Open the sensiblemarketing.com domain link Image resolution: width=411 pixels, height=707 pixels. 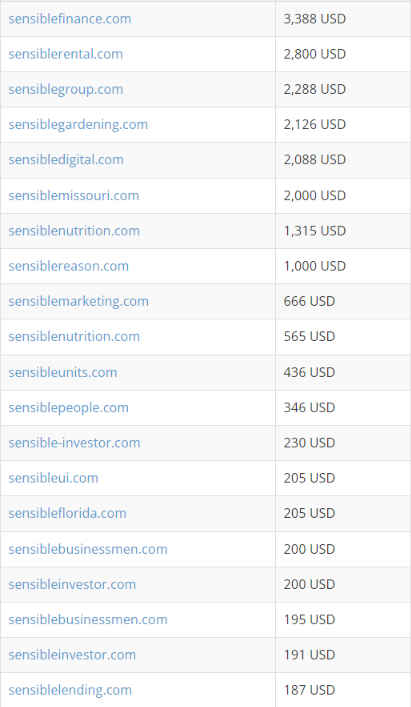point(78,301)
